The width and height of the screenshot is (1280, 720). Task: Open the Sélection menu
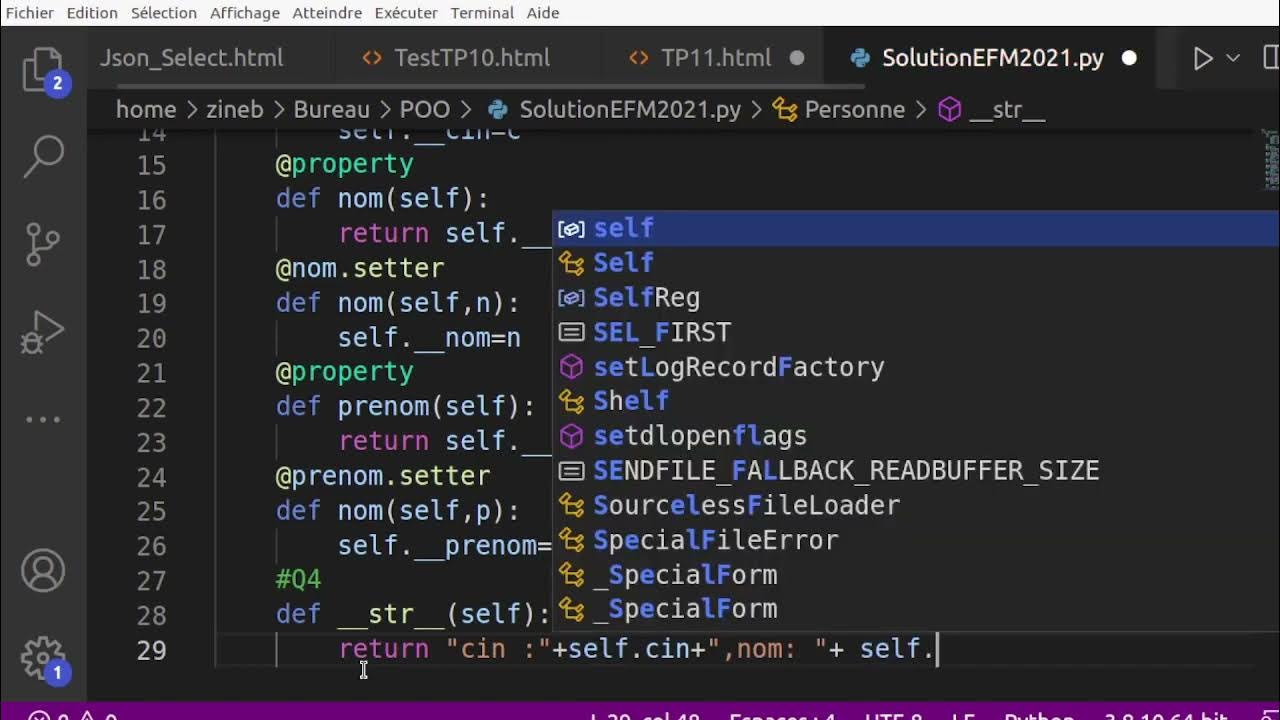click(x=163, y=13)
